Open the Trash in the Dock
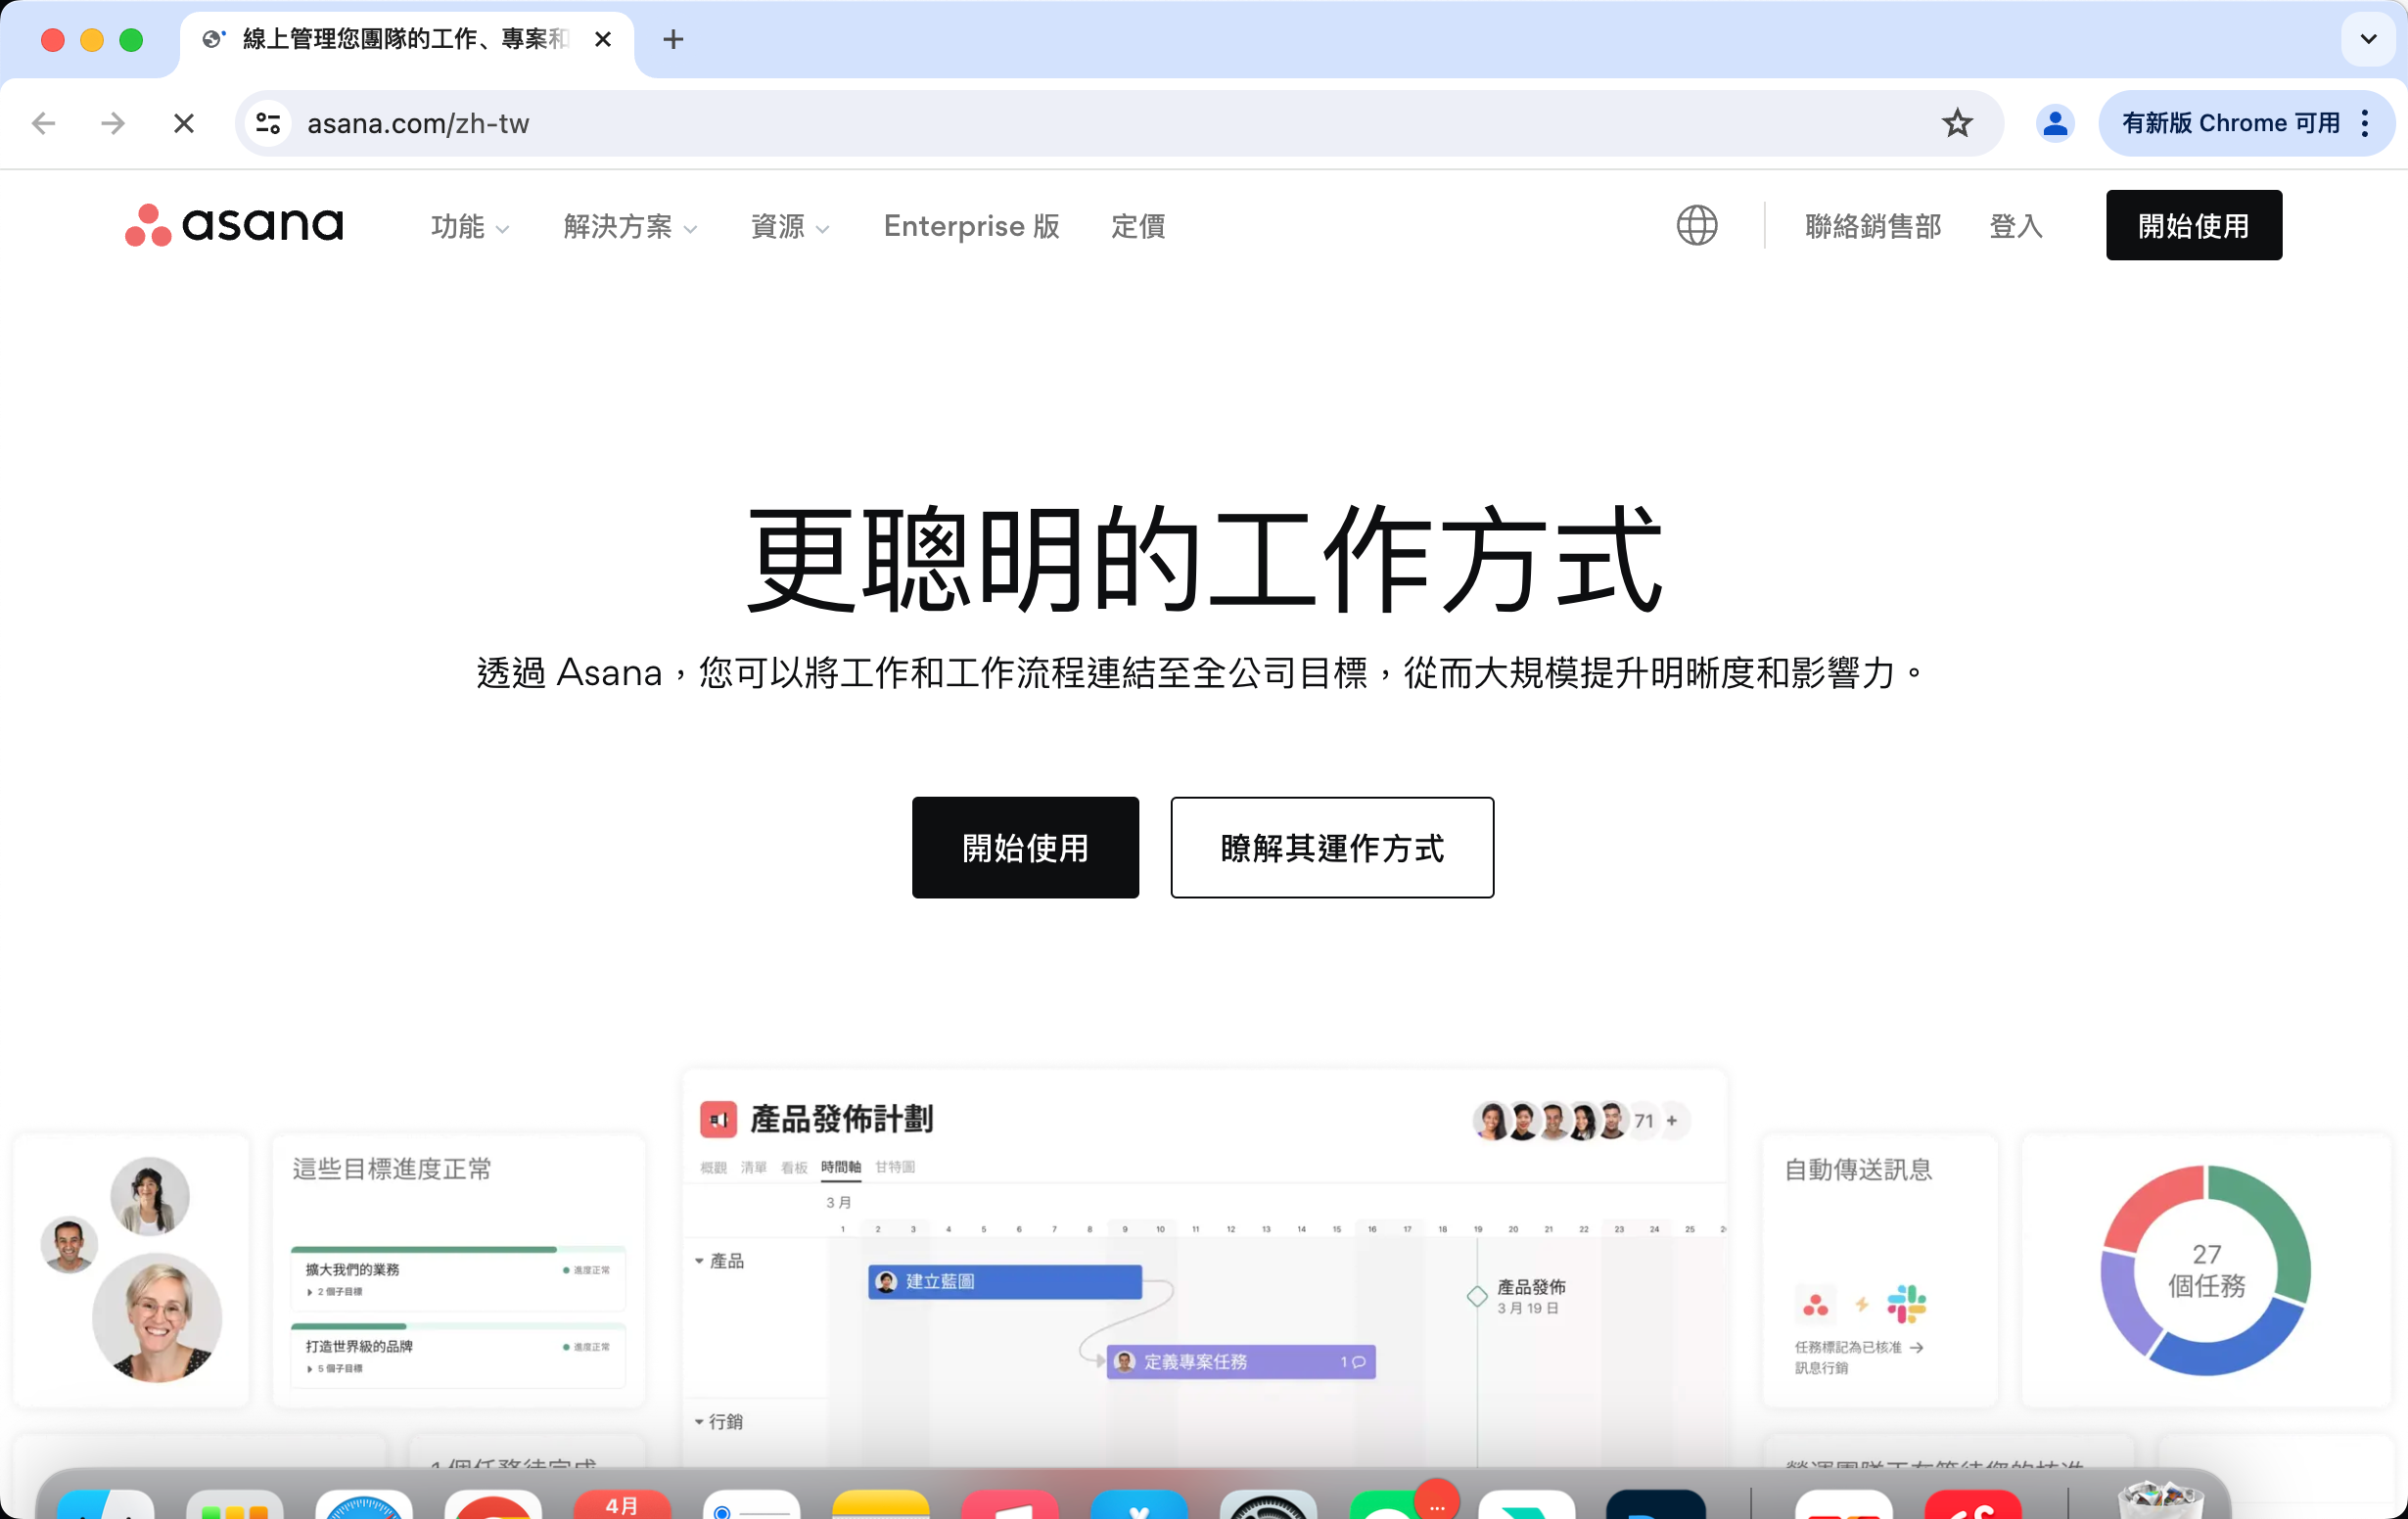This screenshot has width=2408, height=1519. (x=2160, y=1500)
